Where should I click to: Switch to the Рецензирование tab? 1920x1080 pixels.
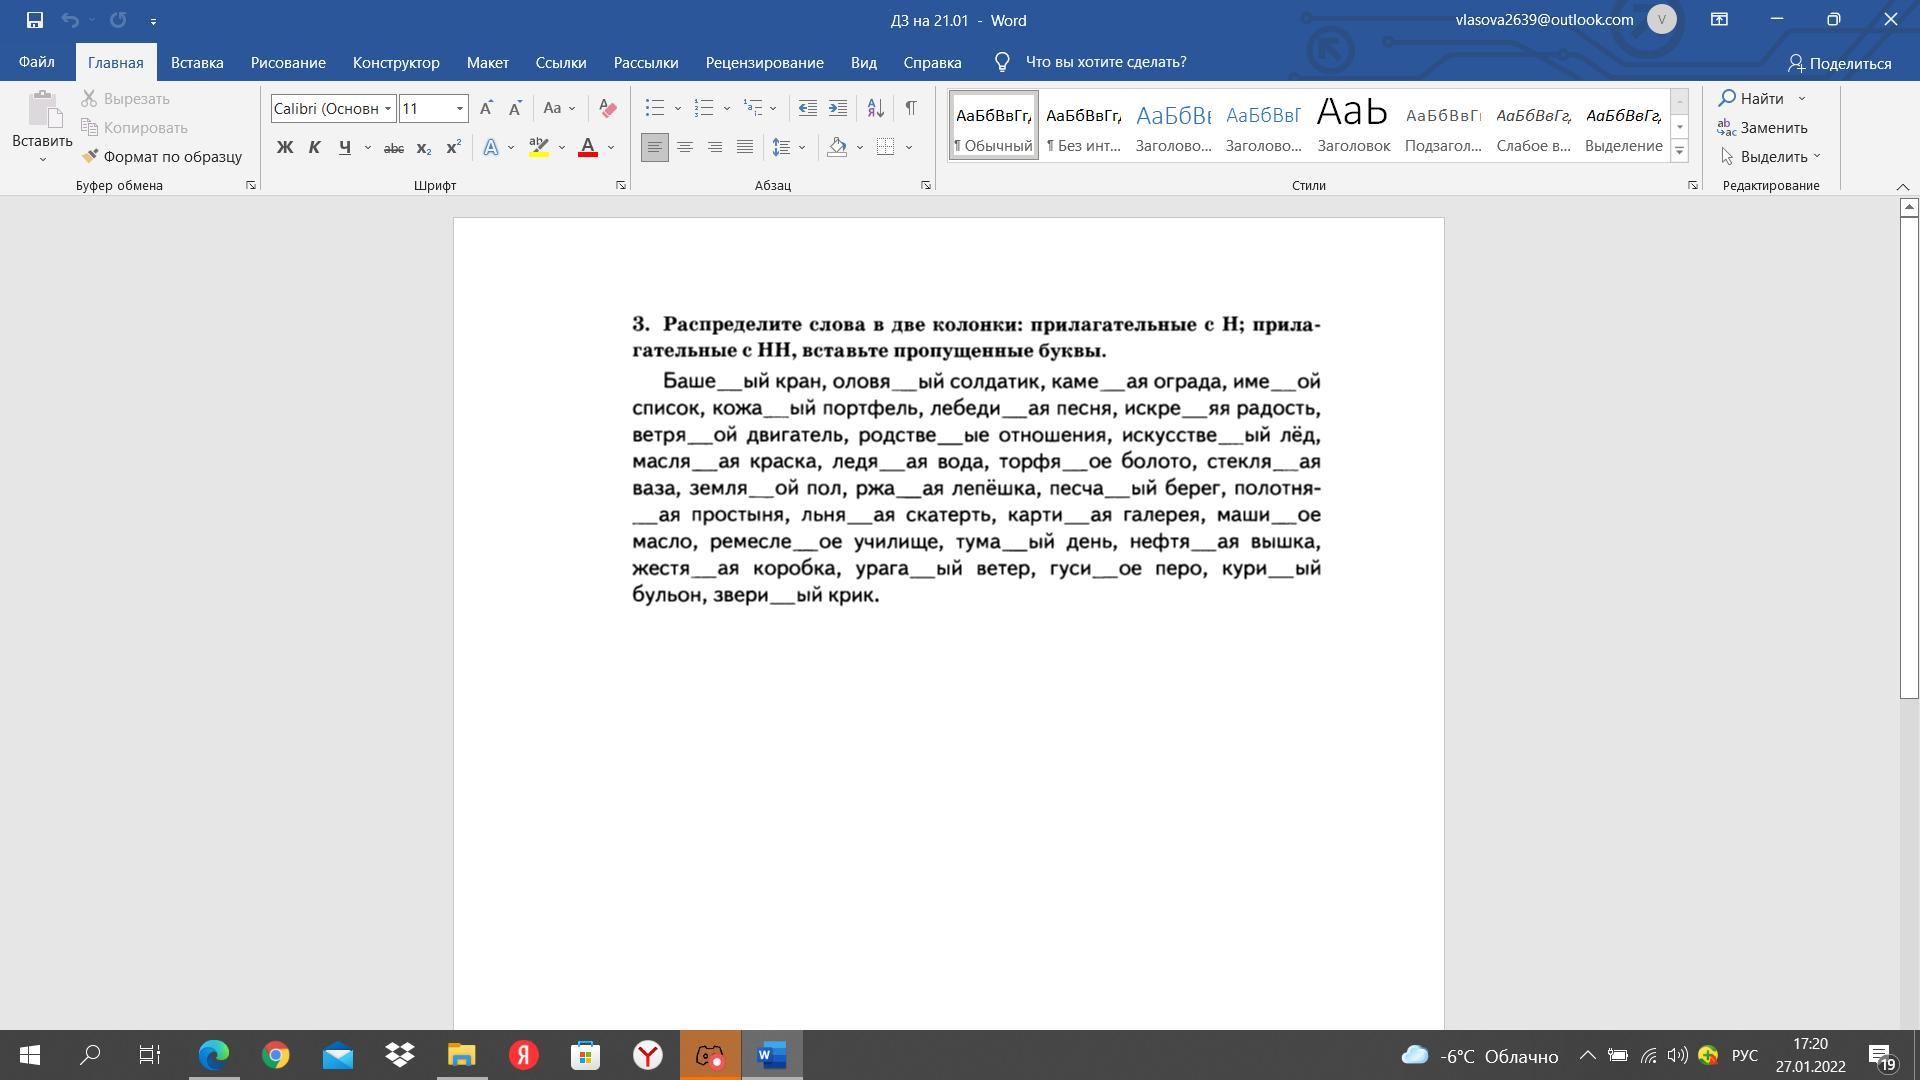click(764, 62)
